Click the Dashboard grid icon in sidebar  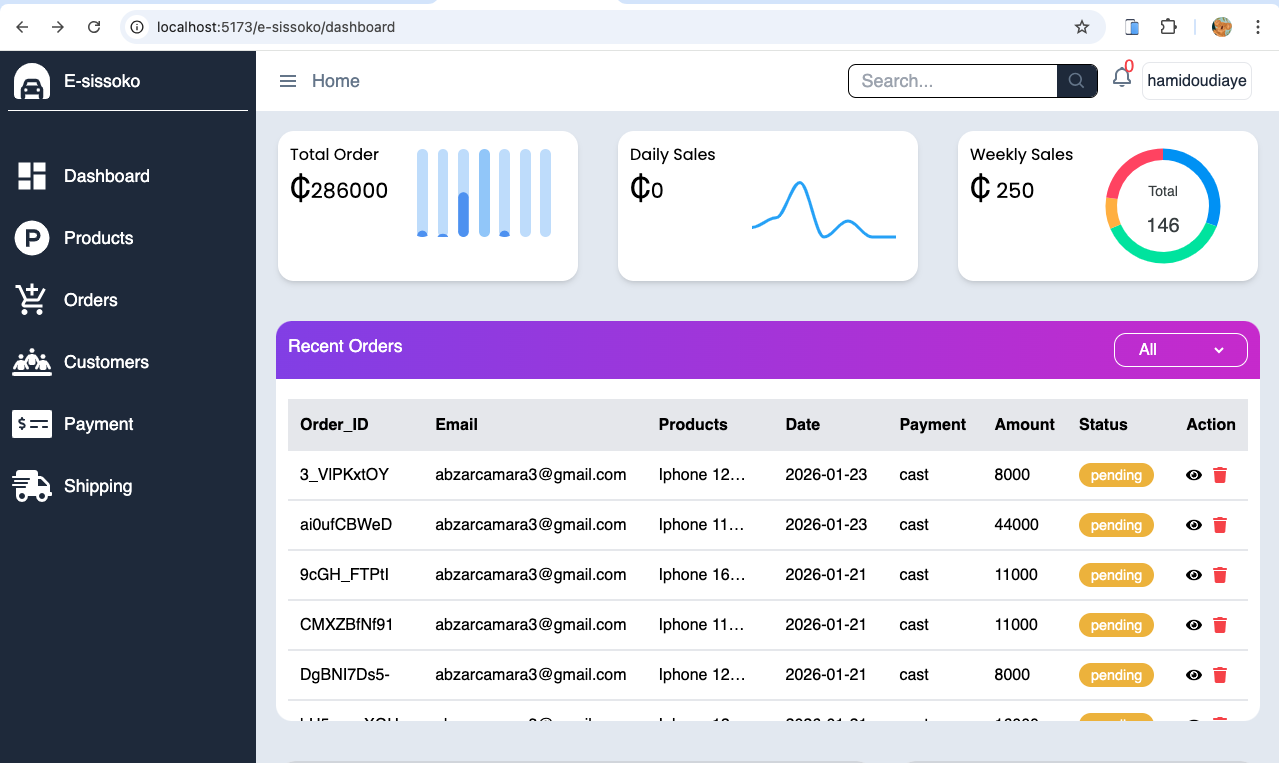point(32,176)
